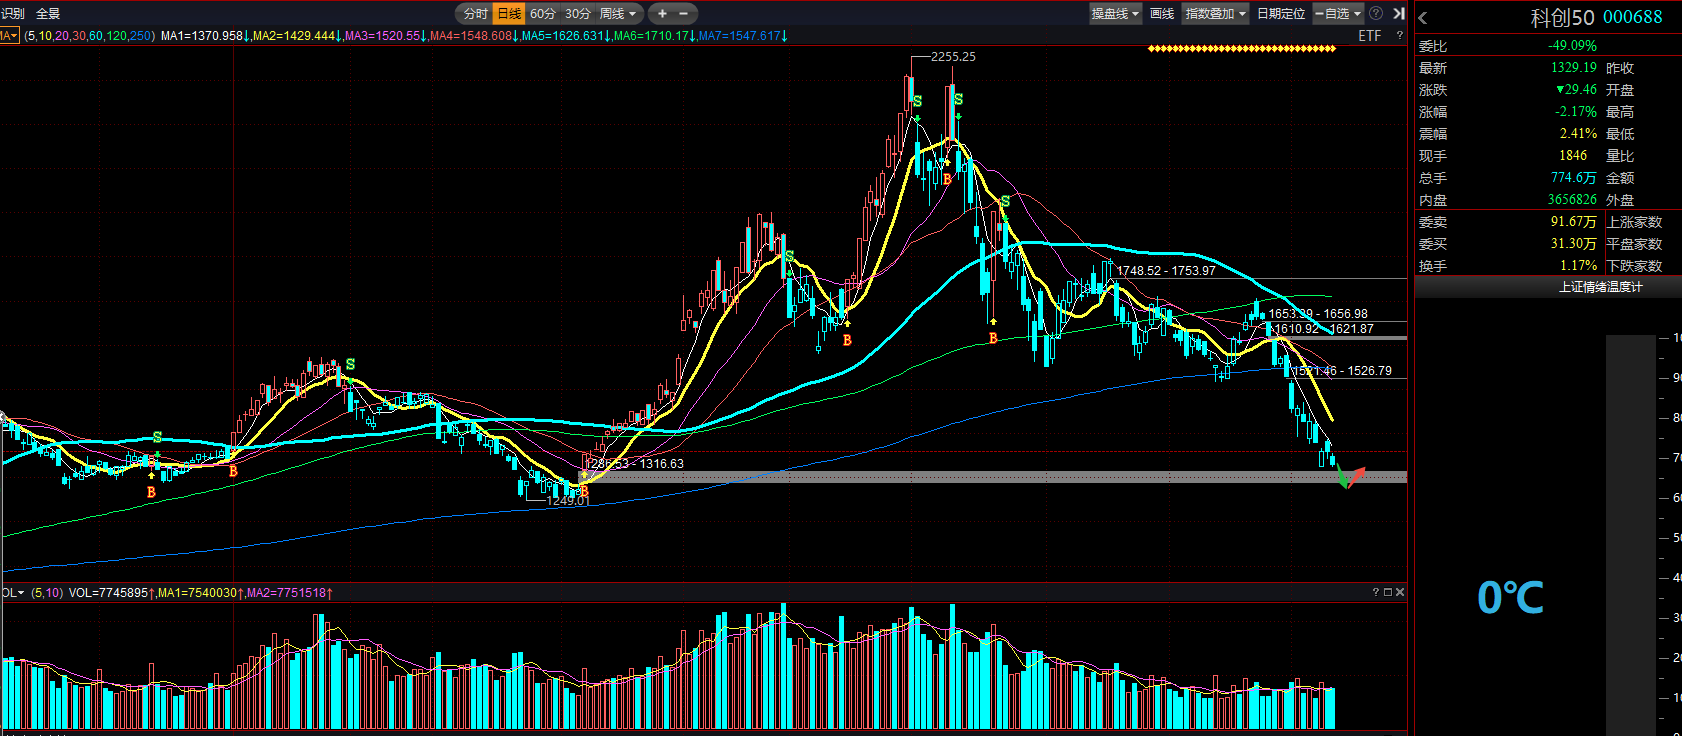
Task: Click the 1521.46 - 1526.79 gap label
Action: (1342, 371)
